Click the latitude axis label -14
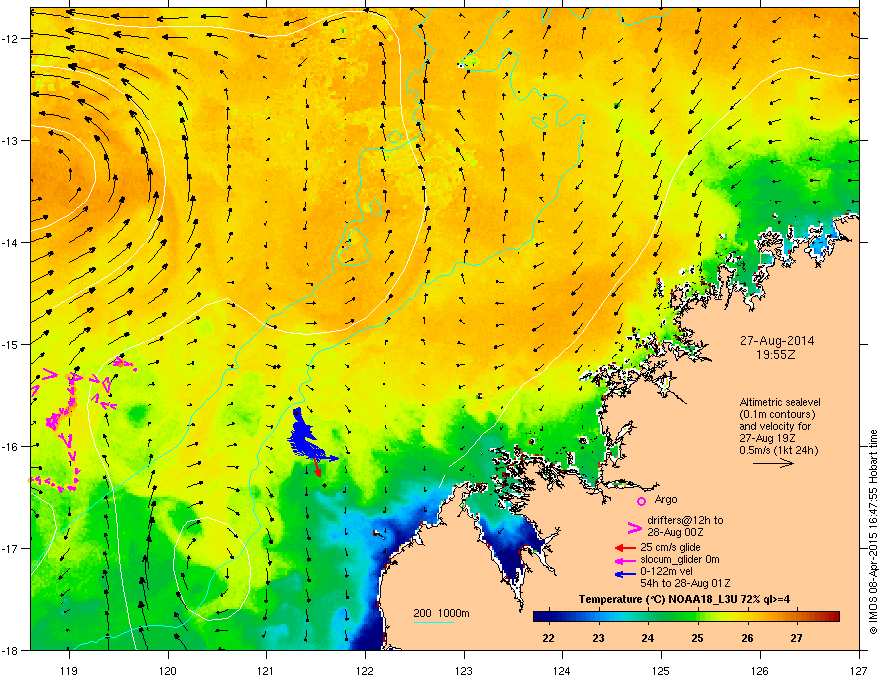 (11, 242)
